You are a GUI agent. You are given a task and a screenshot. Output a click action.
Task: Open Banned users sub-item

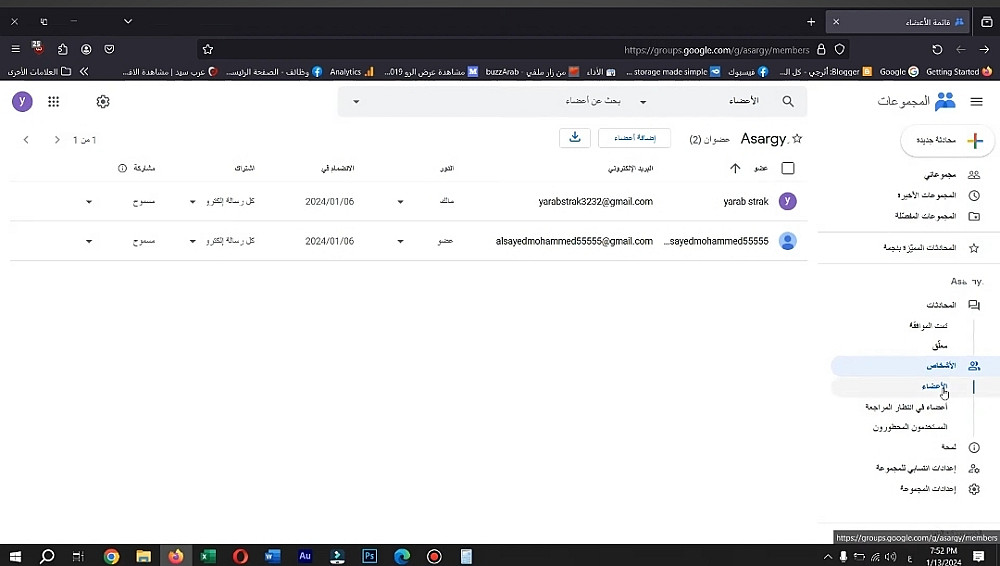[910, 427]
